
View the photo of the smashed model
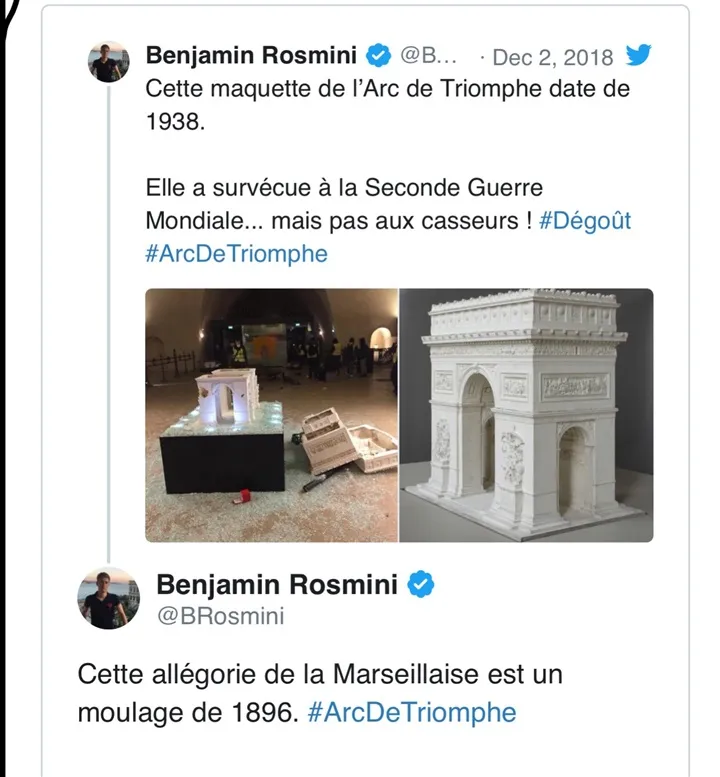pyautogui.click(x=271, y=415)
